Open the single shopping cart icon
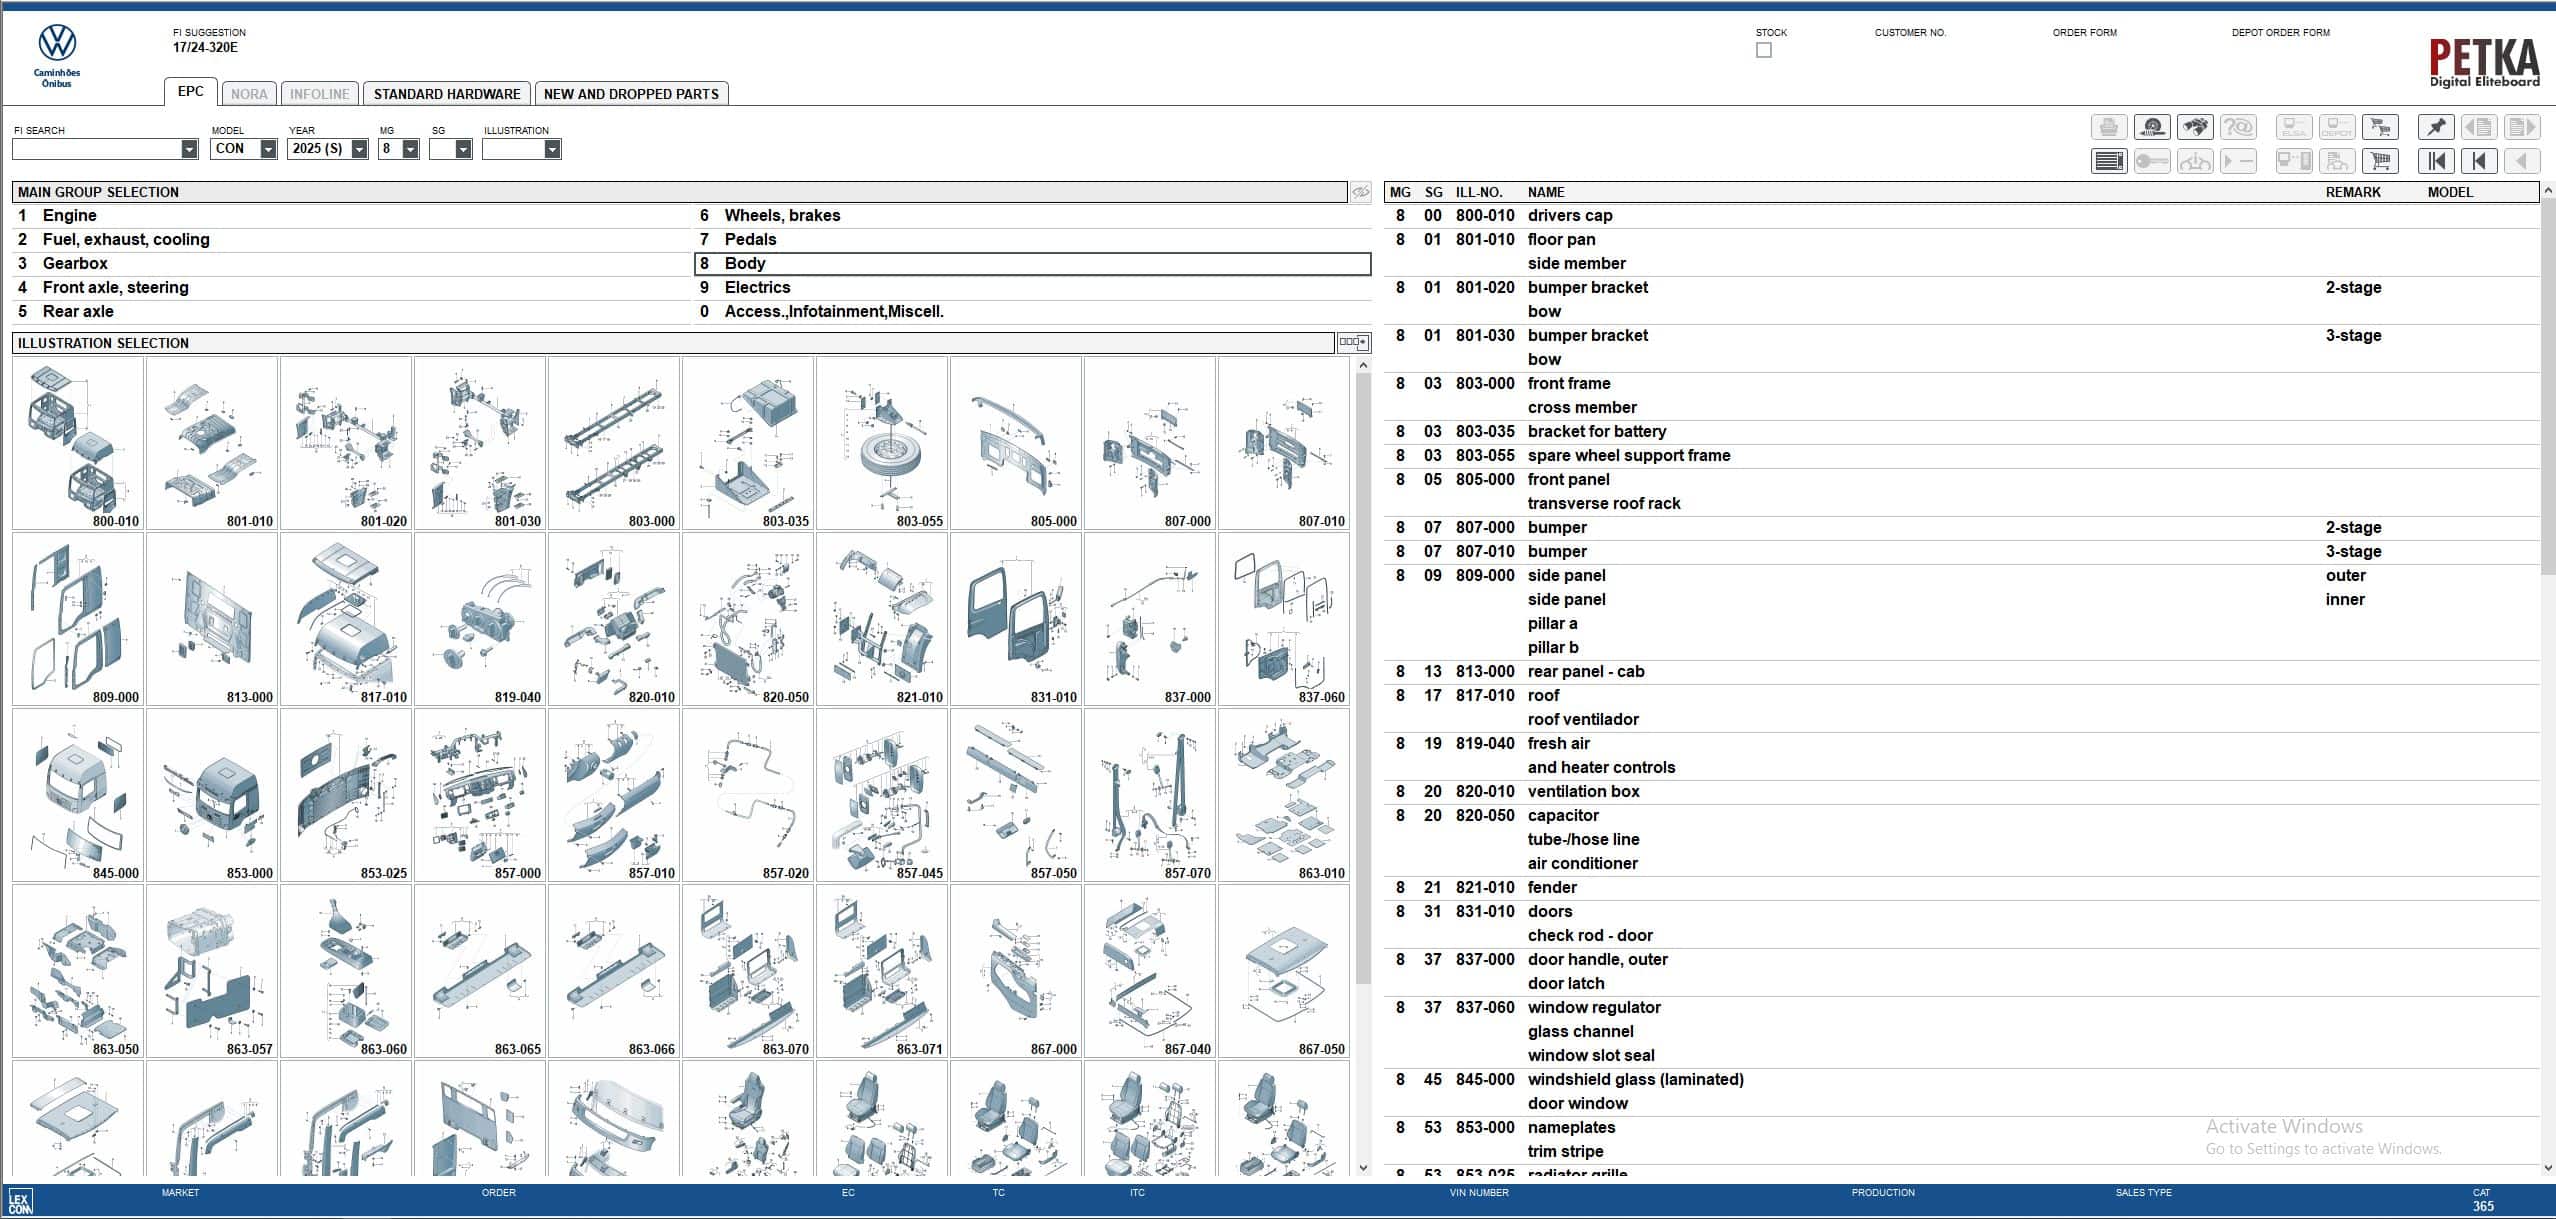Image resolution: width=2556 pixels, height=1219 pixels. (2380, 161)
